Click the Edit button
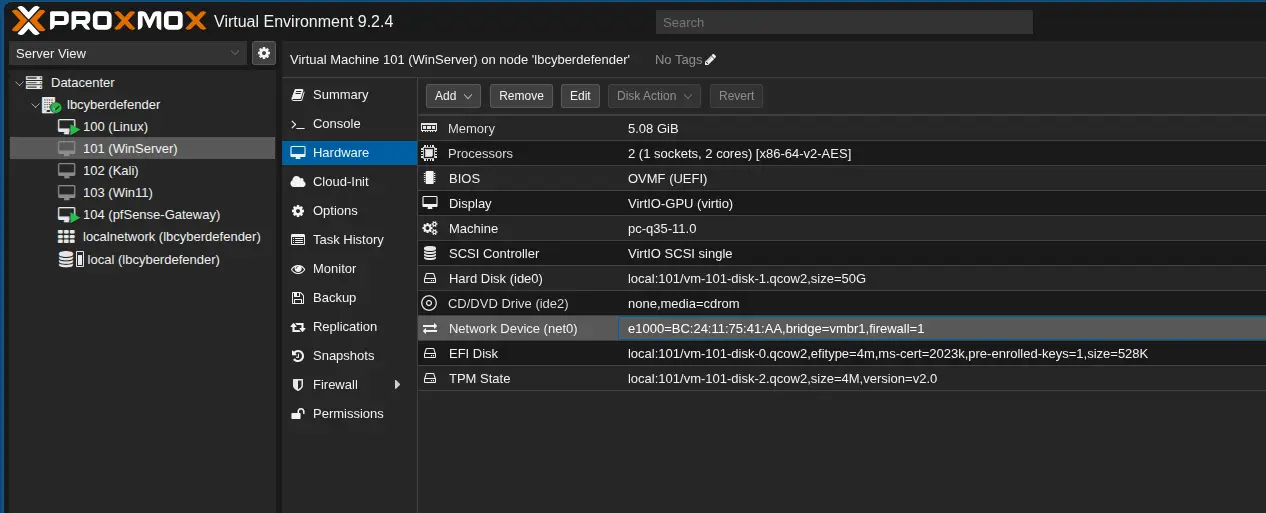Viewport: 1266px width, 513px height. (580, 96)
